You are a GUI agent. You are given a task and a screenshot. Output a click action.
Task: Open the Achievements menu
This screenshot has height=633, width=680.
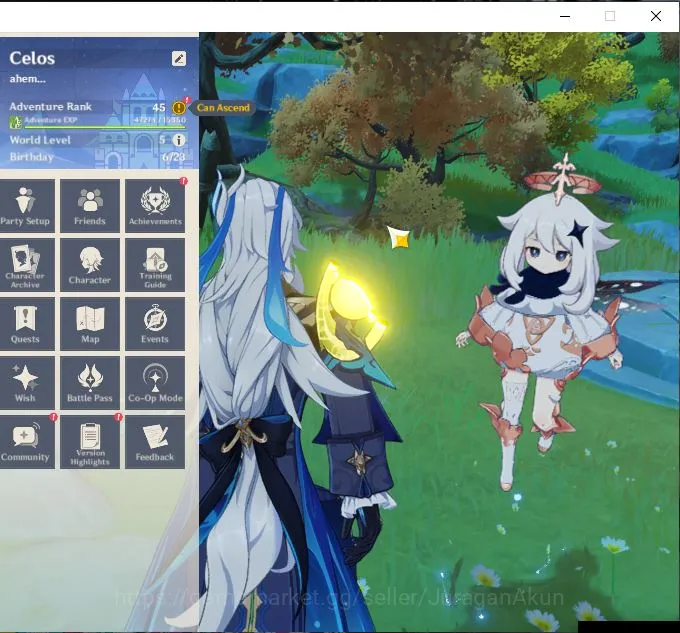coord(155,206)
